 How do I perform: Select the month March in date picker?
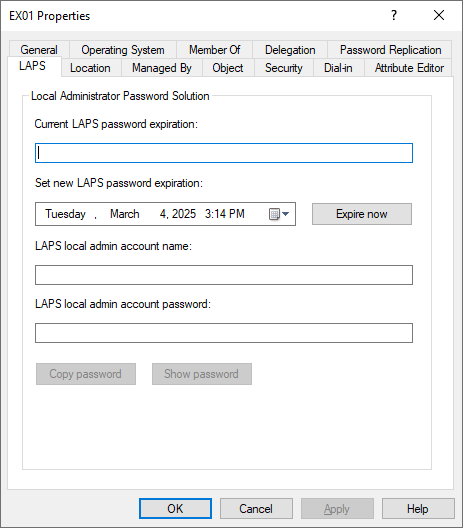(125, 214)
